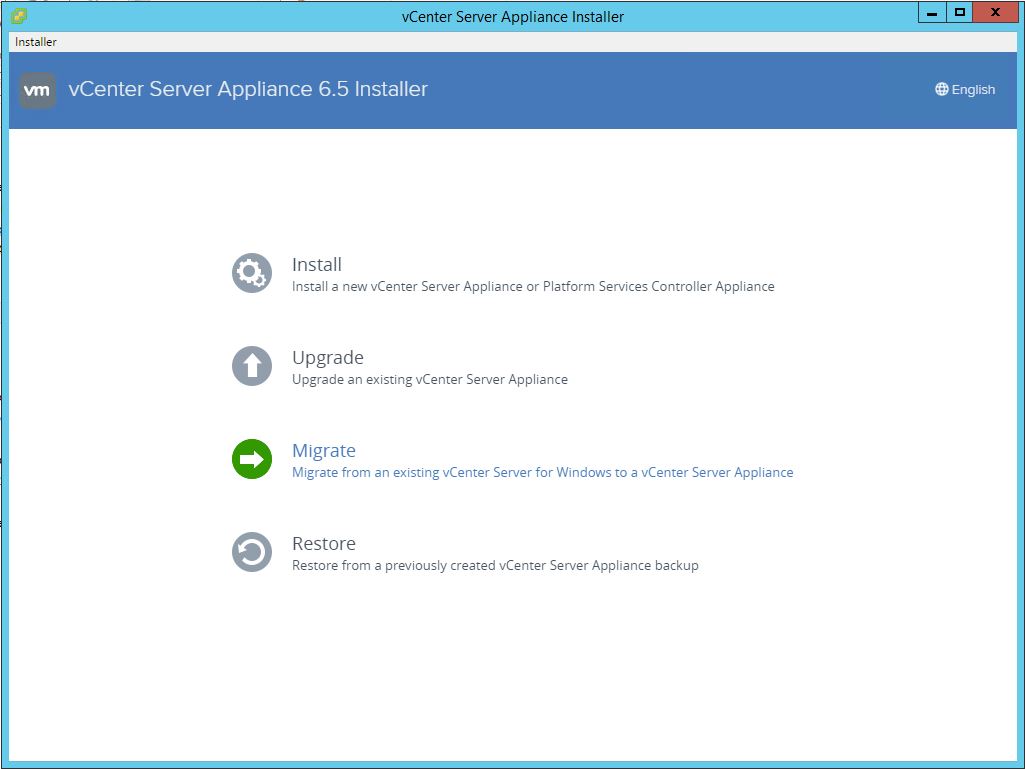Viewport: 1025px width, 769px height.
Task: Click the Upgrade up-arrow icon
Action: [x=252, y=366]
